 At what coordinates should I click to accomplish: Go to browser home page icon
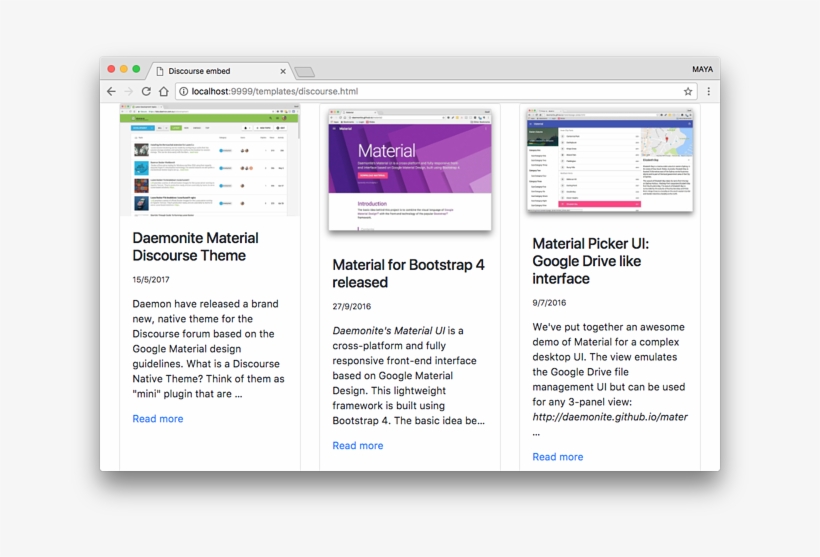coord(163,91)
